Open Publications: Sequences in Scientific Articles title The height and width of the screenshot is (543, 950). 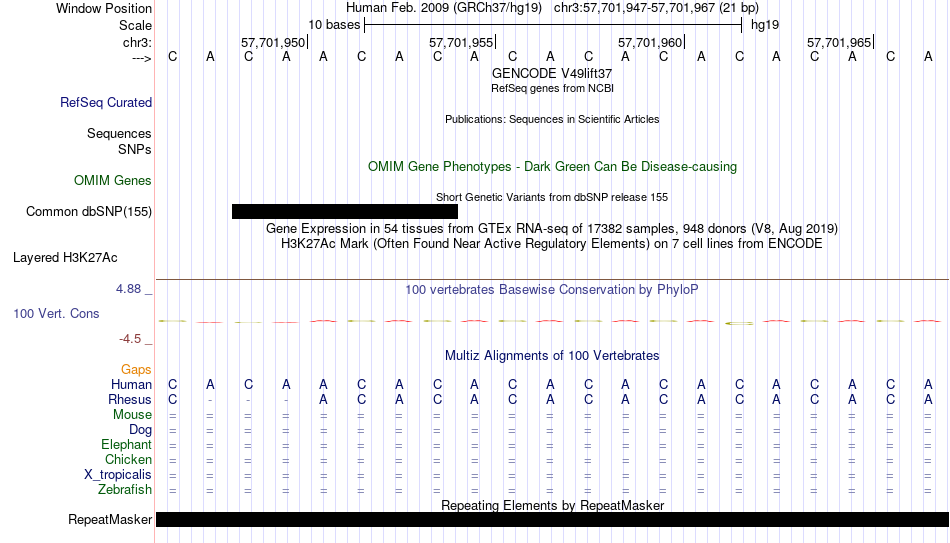(552, 119)
